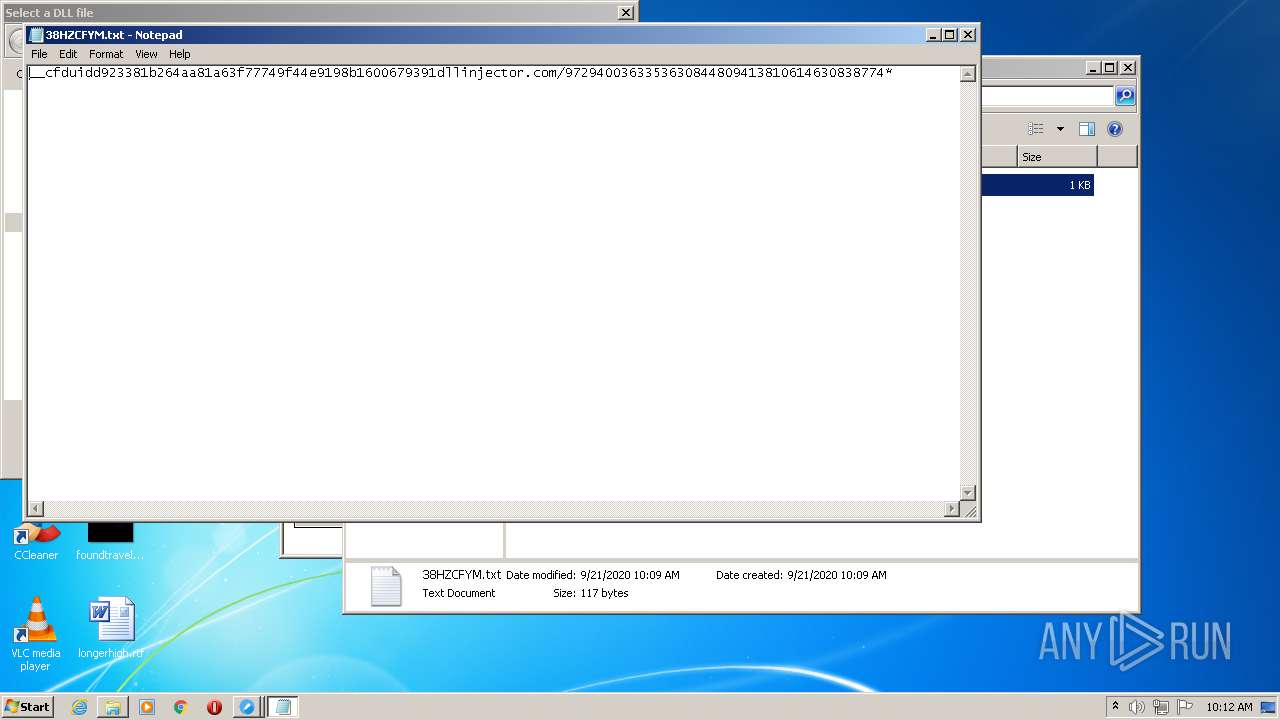
Task: Minimize the Notepad window
Action: click(x=933, y=35)
